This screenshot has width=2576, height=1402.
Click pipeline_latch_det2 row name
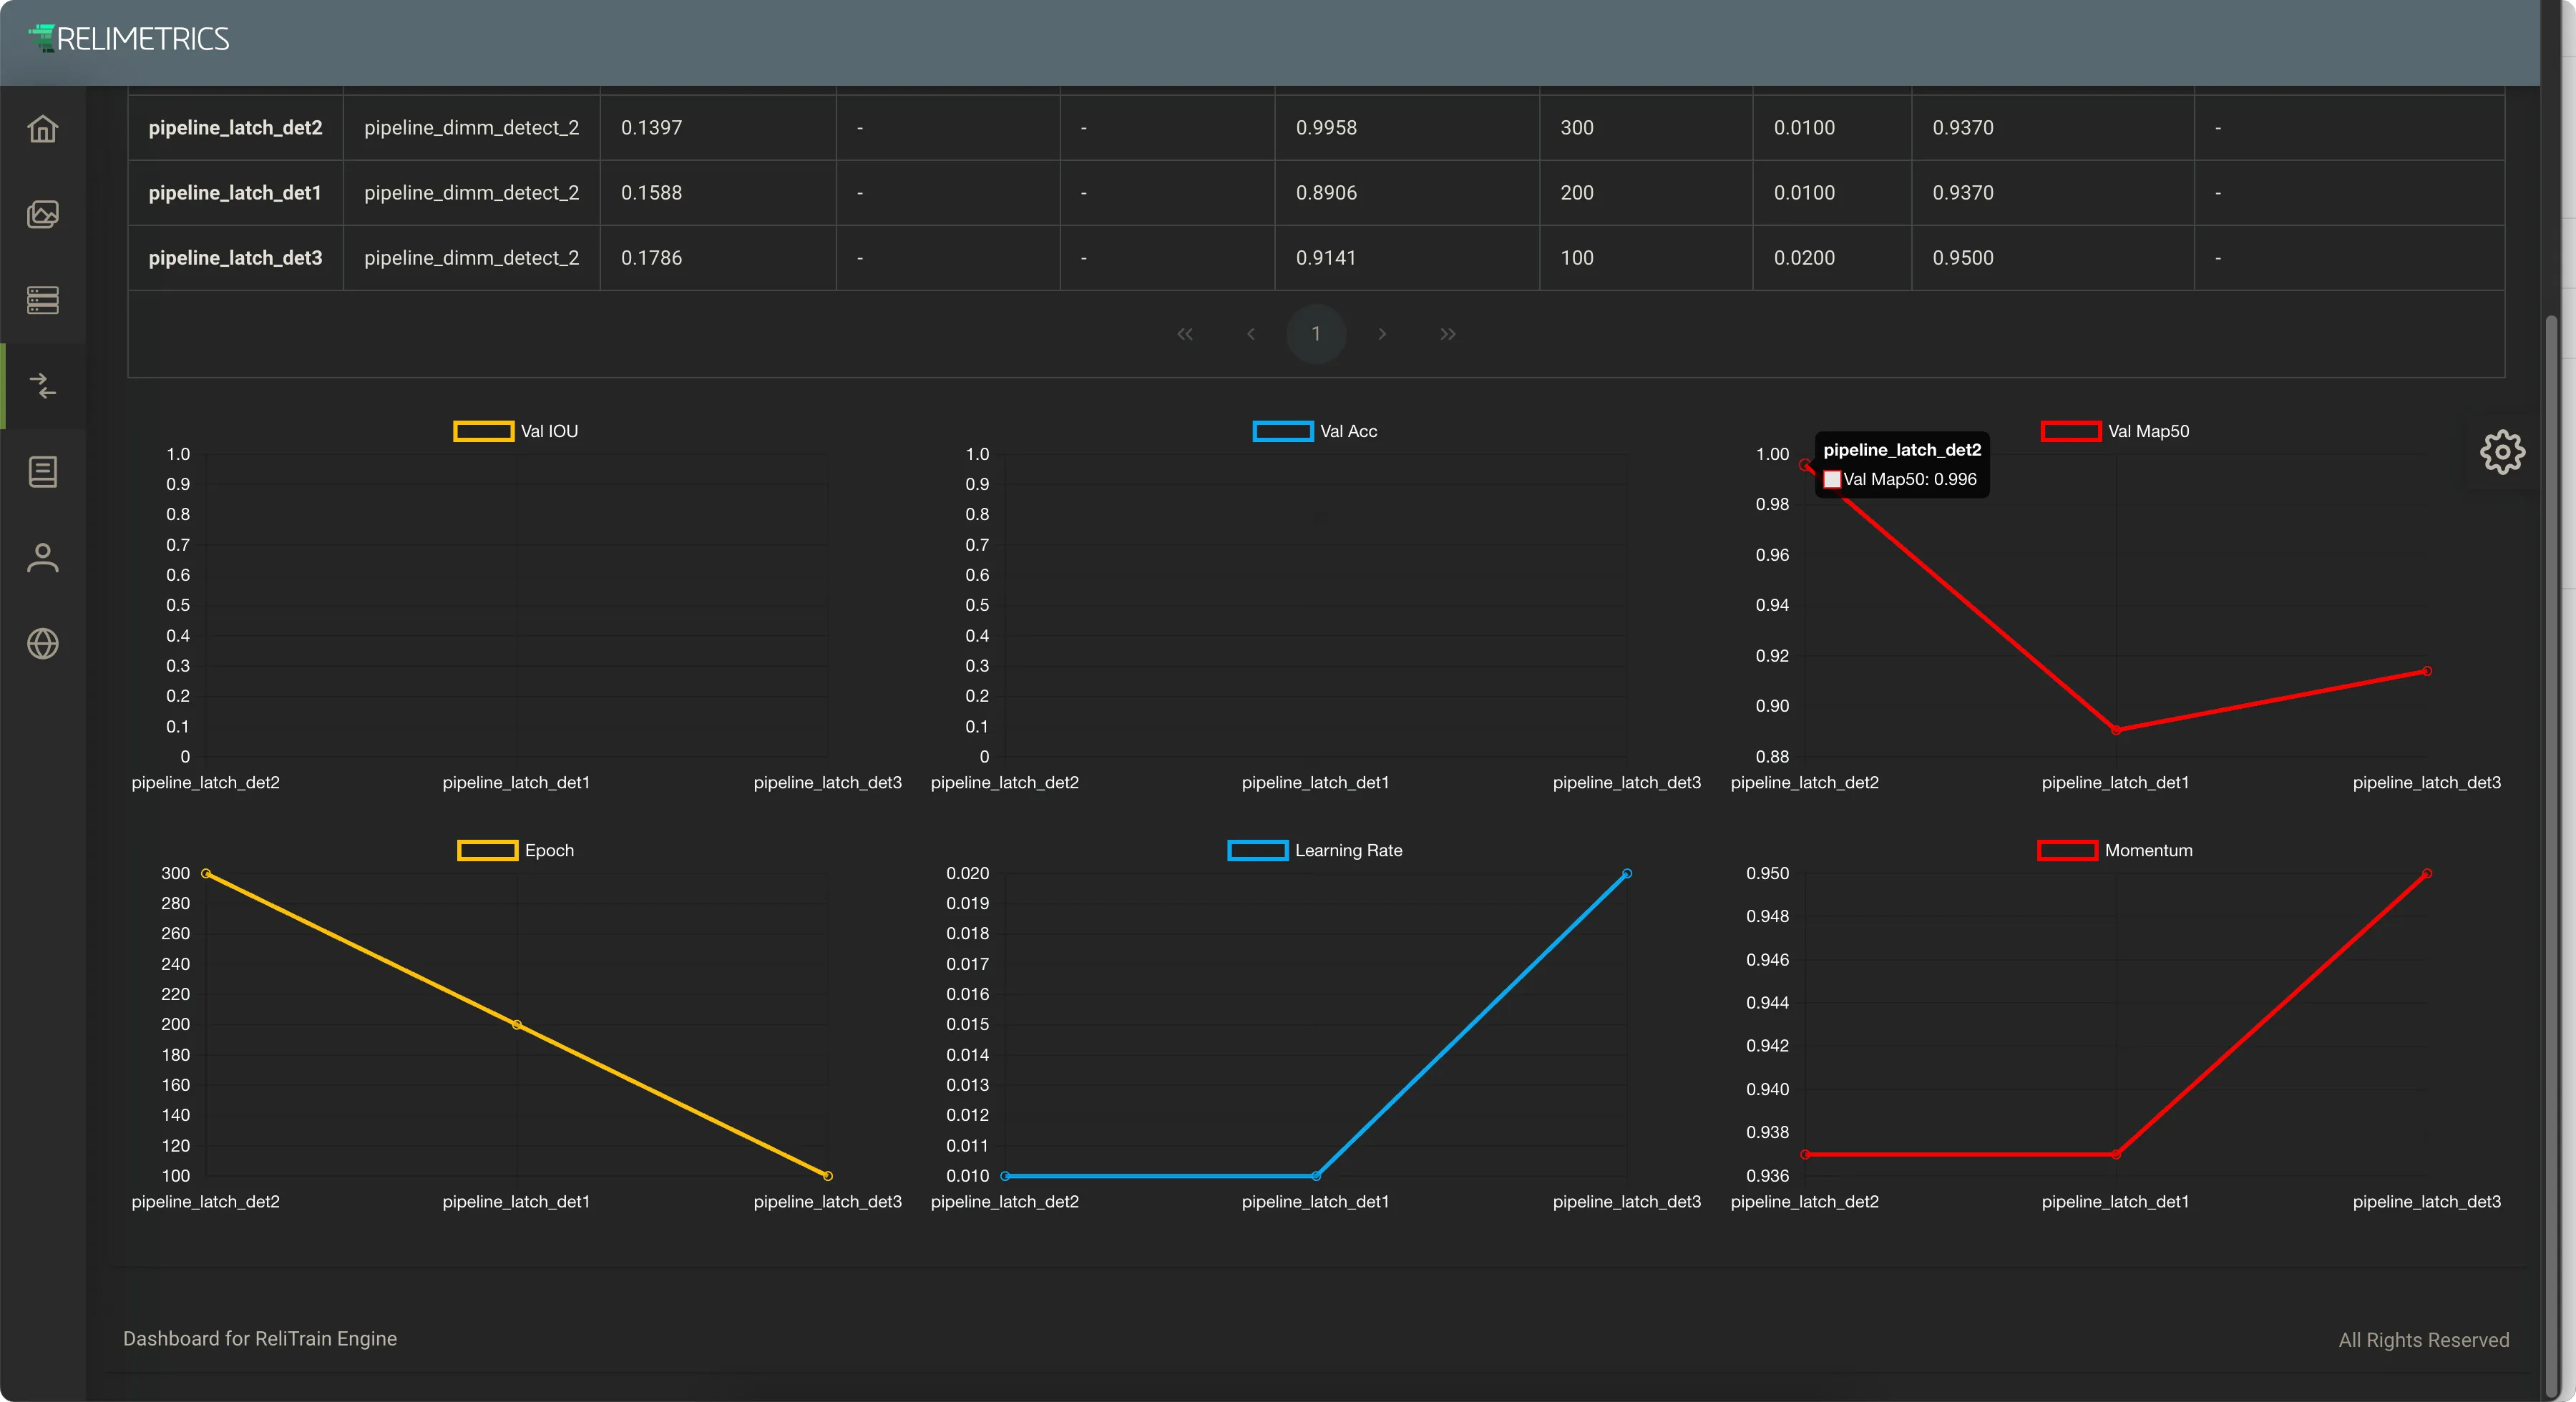point(235,128)
